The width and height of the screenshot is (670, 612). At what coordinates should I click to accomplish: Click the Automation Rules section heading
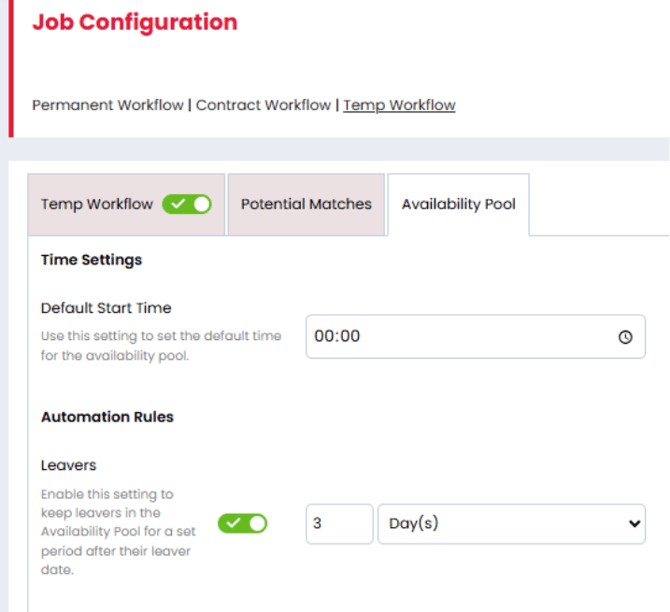pyautogui.click(x=107, y=417)
